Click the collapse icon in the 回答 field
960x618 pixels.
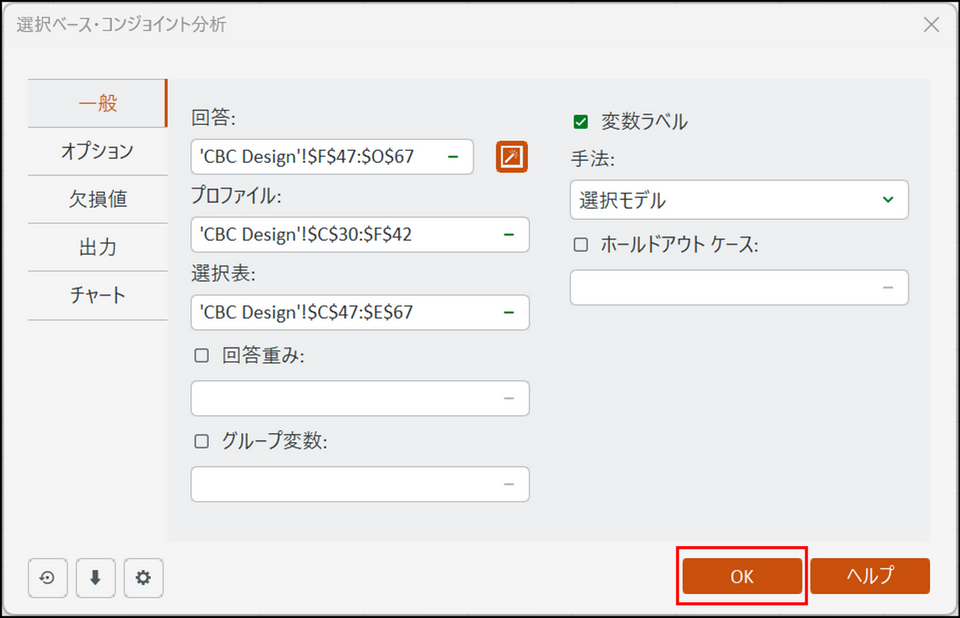pyautogui.click(x=453, y=156)
